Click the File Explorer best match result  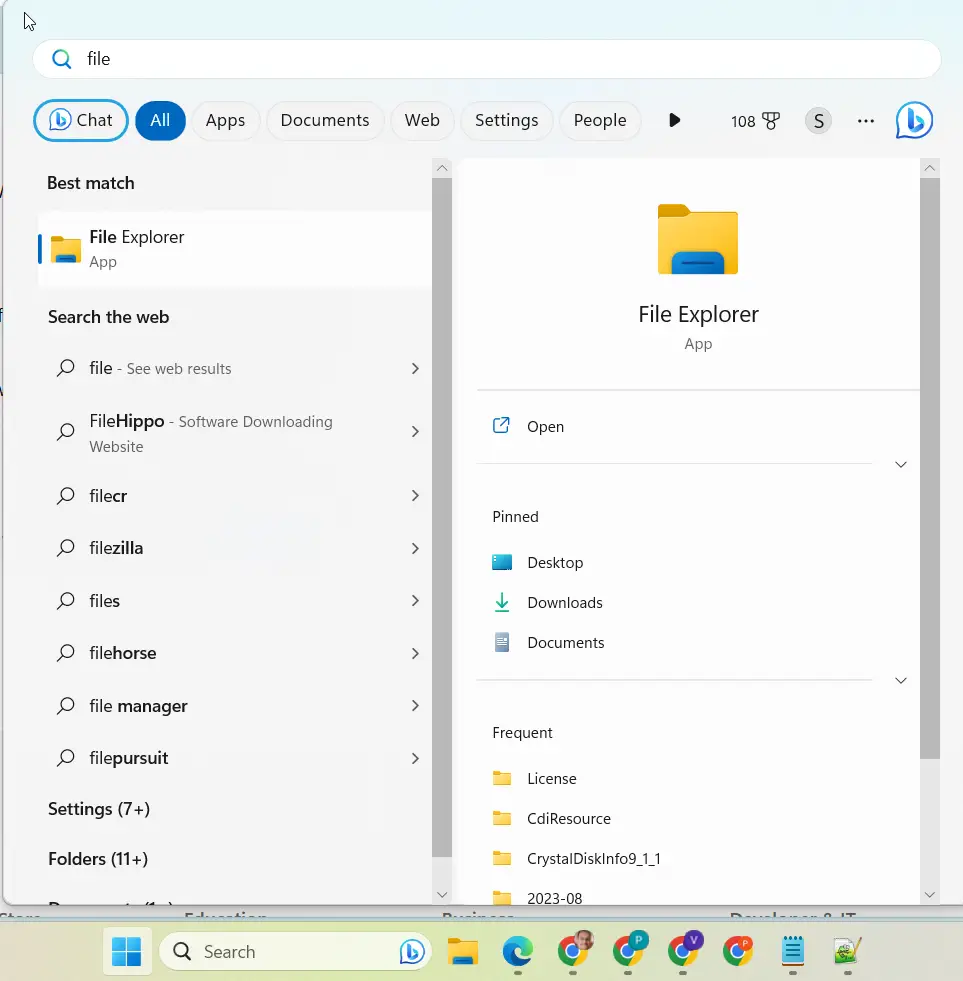235,249
